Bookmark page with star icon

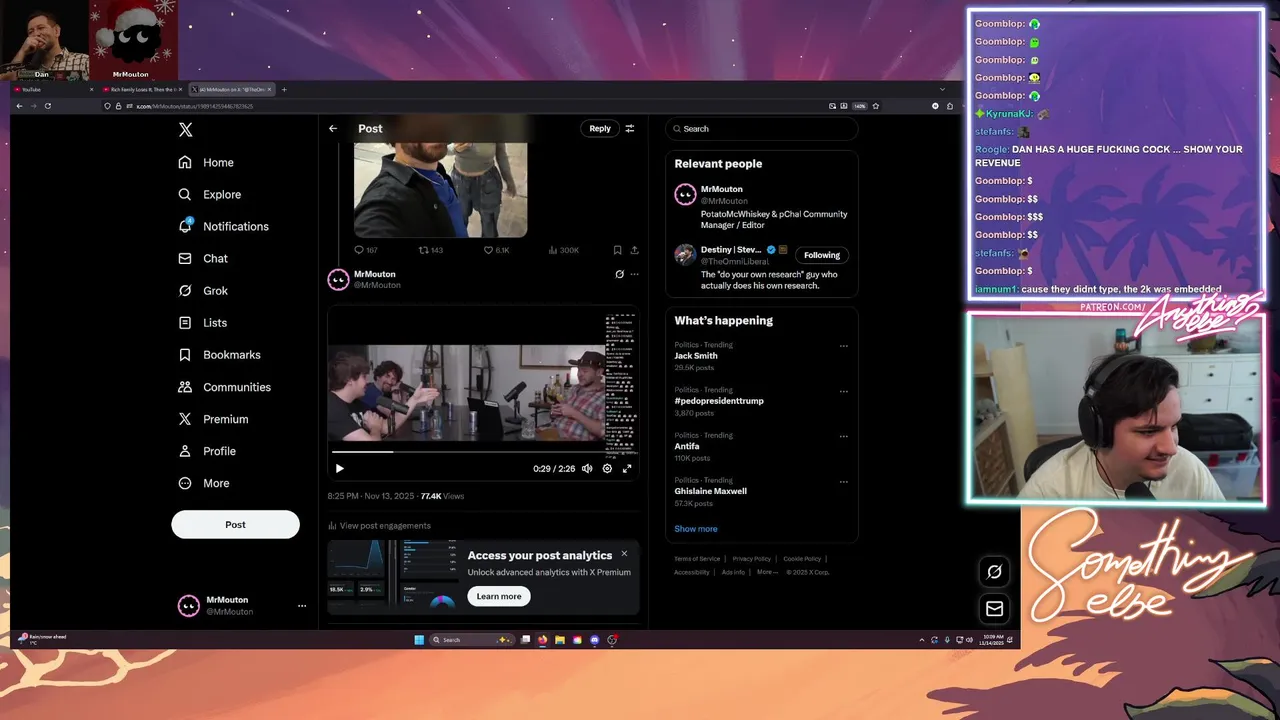click(x=876, y=106)
